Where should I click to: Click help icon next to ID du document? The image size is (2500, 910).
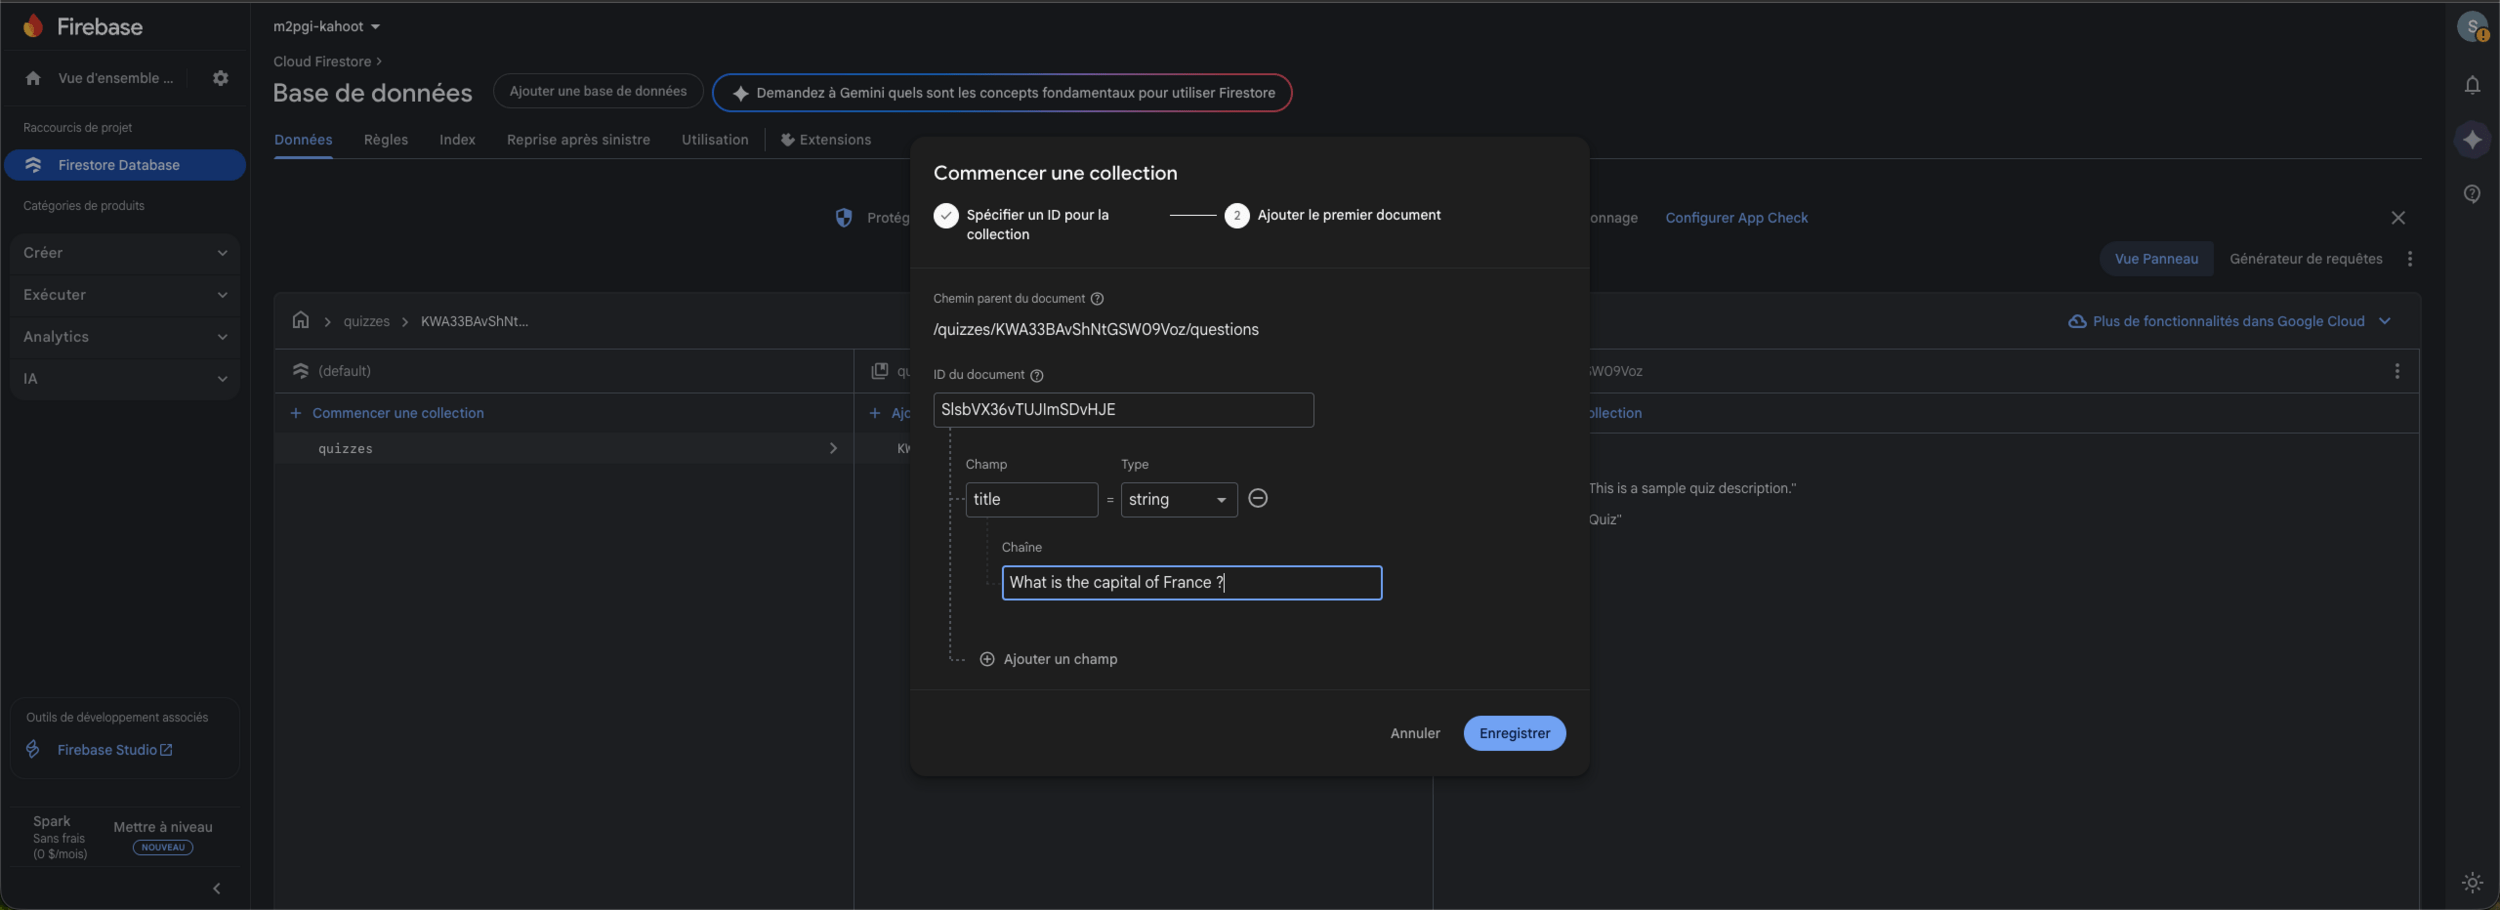pos(1037,375)
